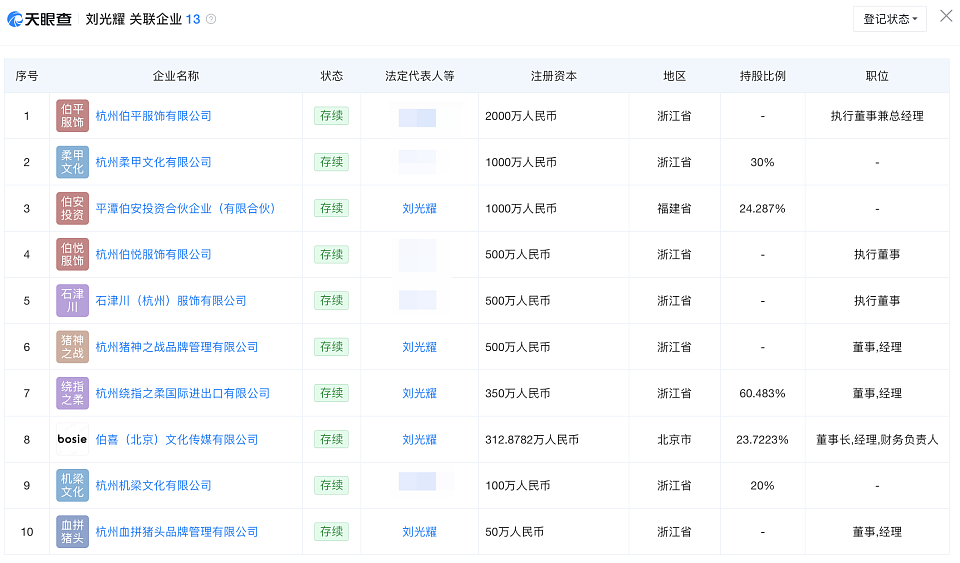Click 刘光耀 in the 平潭伯安投资 row

[x=419, y=208]
